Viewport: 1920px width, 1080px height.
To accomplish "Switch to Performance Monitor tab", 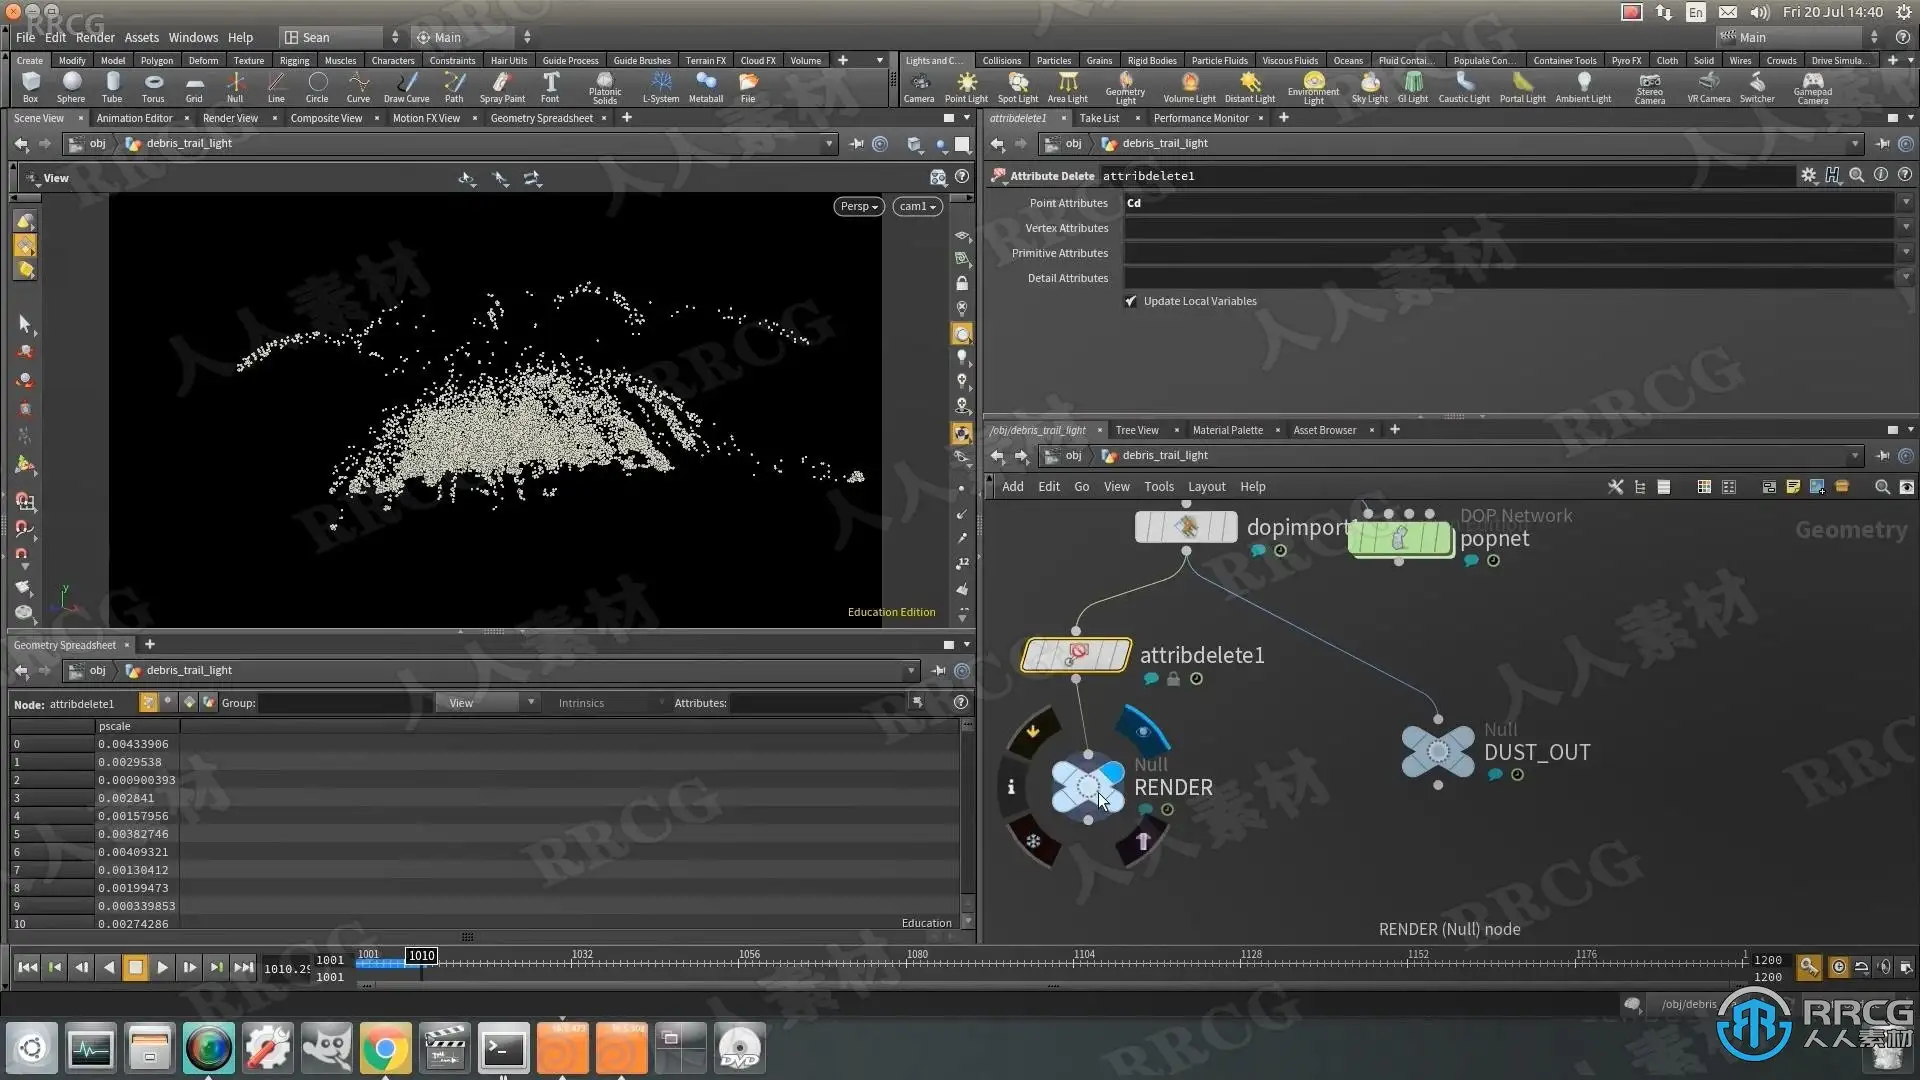I will tap(1201, 118).
